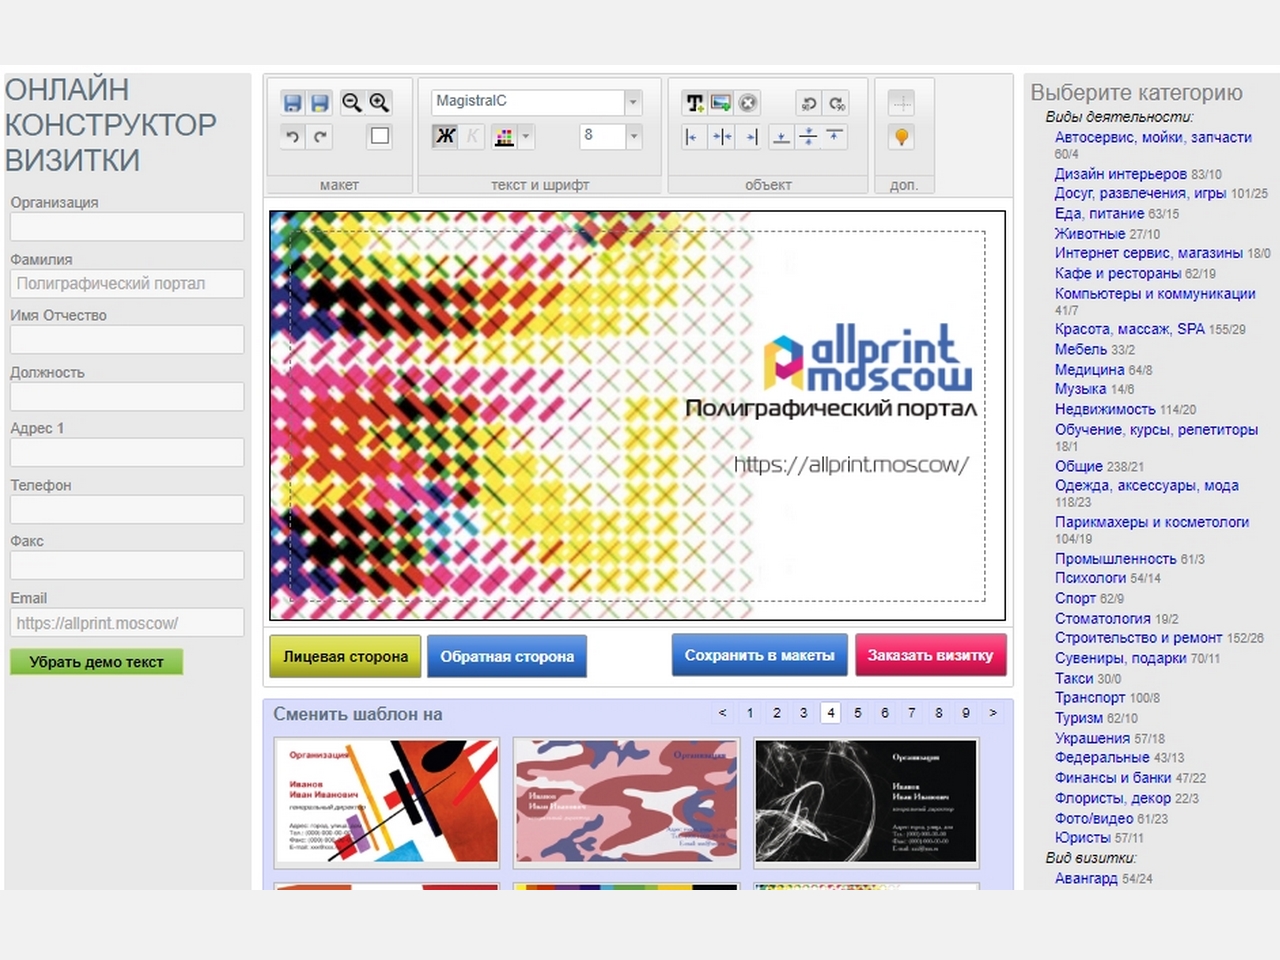
Task: Align object to the top
Action: click(835, 136)
